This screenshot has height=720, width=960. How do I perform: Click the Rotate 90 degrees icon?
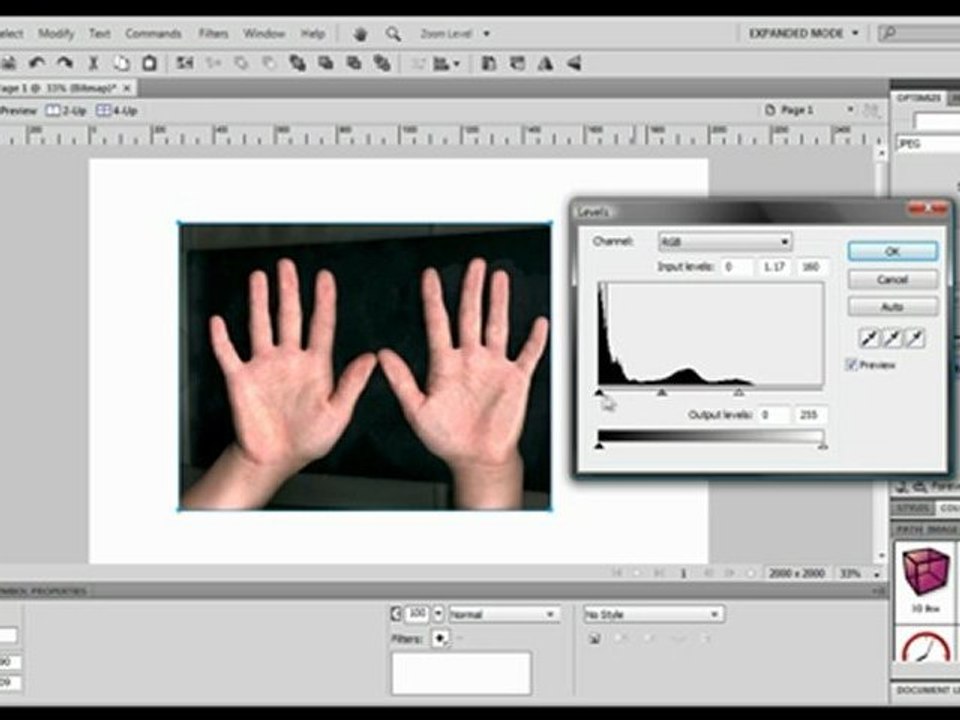pos(489,63)
